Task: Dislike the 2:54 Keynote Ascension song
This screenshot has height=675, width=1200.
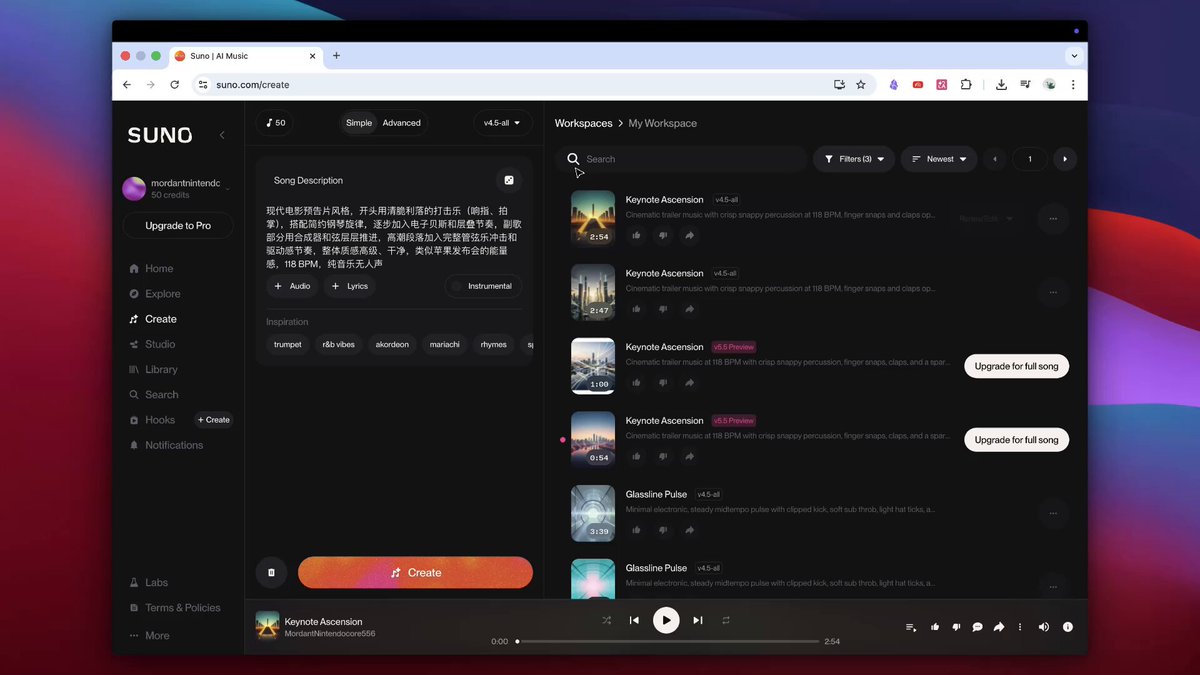Action: click(663, 236)
